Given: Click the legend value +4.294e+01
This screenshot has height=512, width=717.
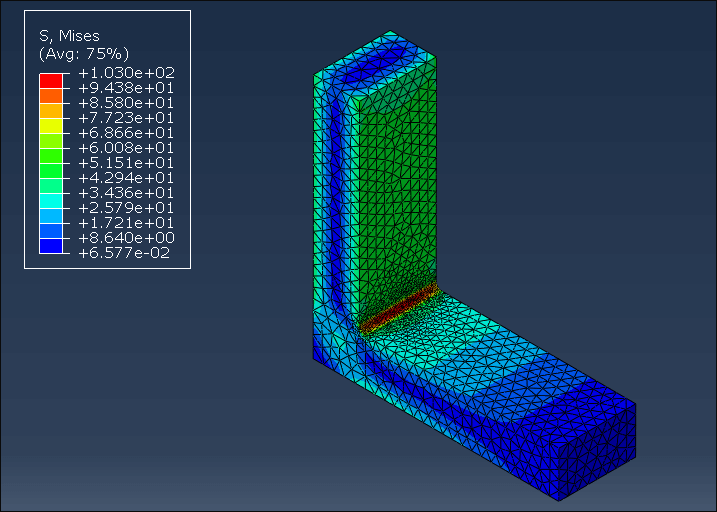Looking at the screenshot, I should click(127, 178).
